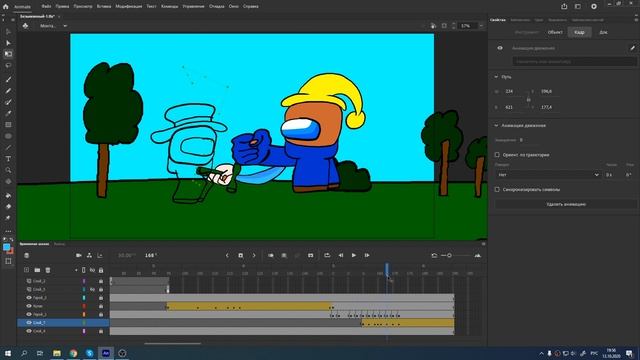The height and width of the screenshot is (360, 640).
Task: Toggle the eye icon in Properties panel
Action: tap(500, 48)
